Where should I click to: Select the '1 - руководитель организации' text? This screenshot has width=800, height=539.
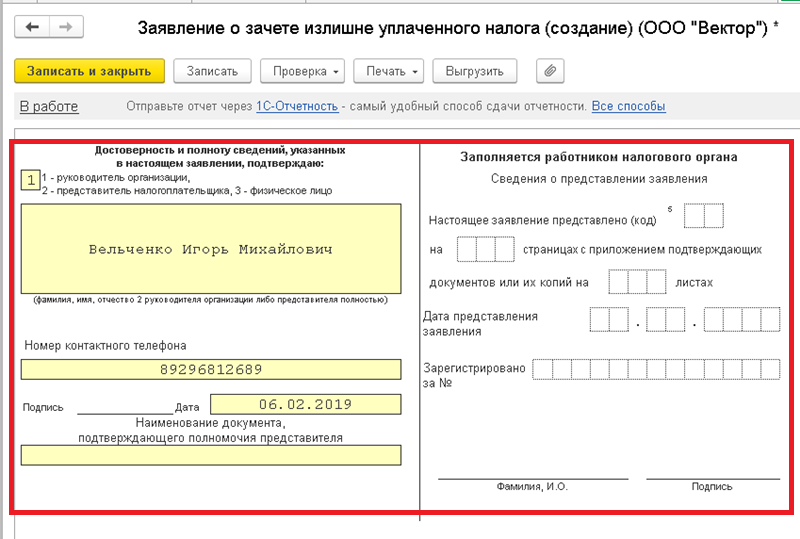116,178
